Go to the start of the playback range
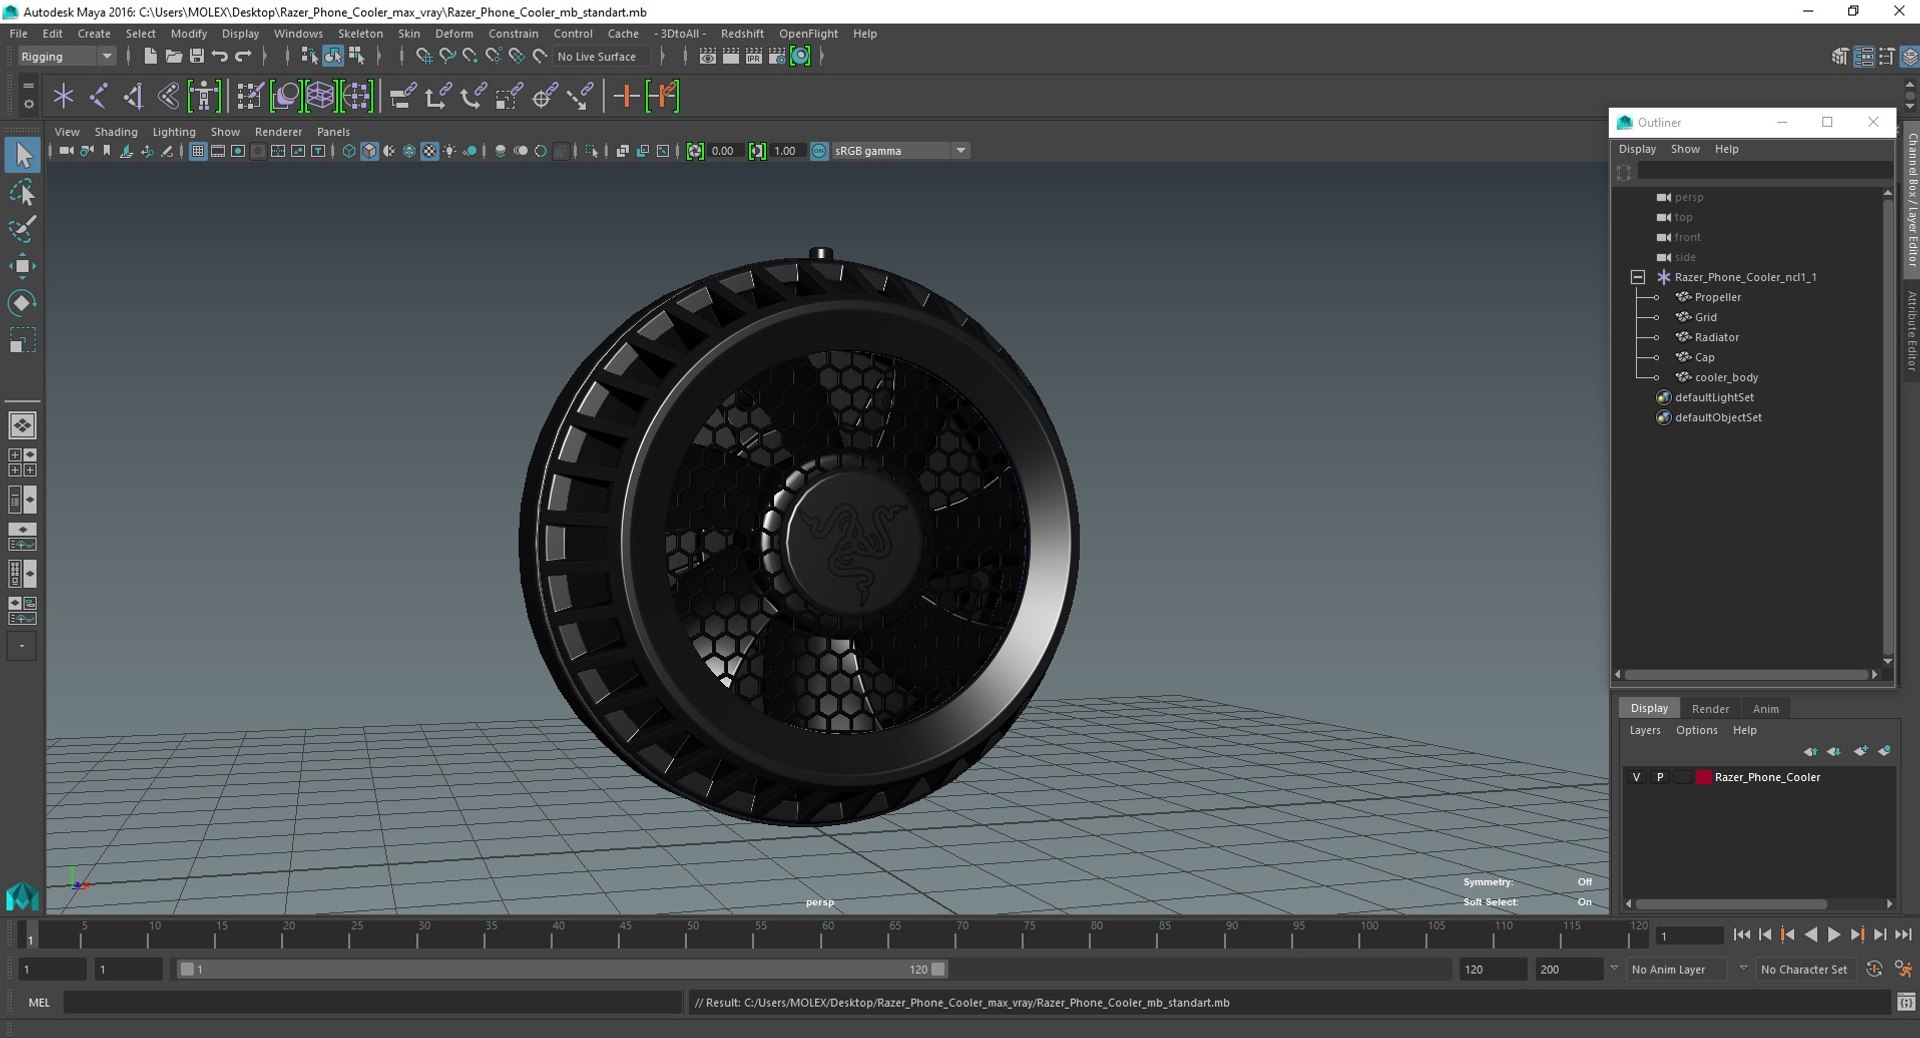This screenshot has width=1920, height=1038. (x=1742, y=935)
